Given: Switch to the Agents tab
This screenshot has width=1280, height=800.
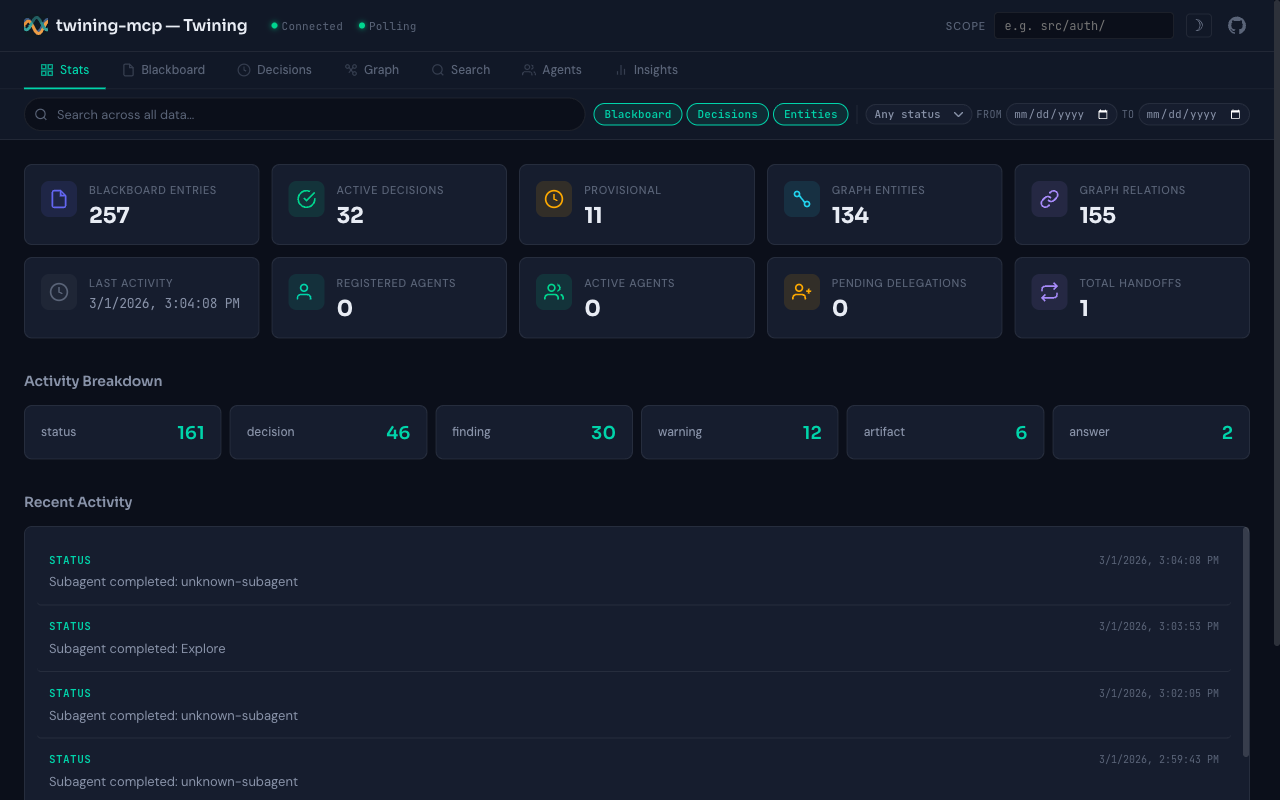Looking at the screenshot, I should click(552, 70).
